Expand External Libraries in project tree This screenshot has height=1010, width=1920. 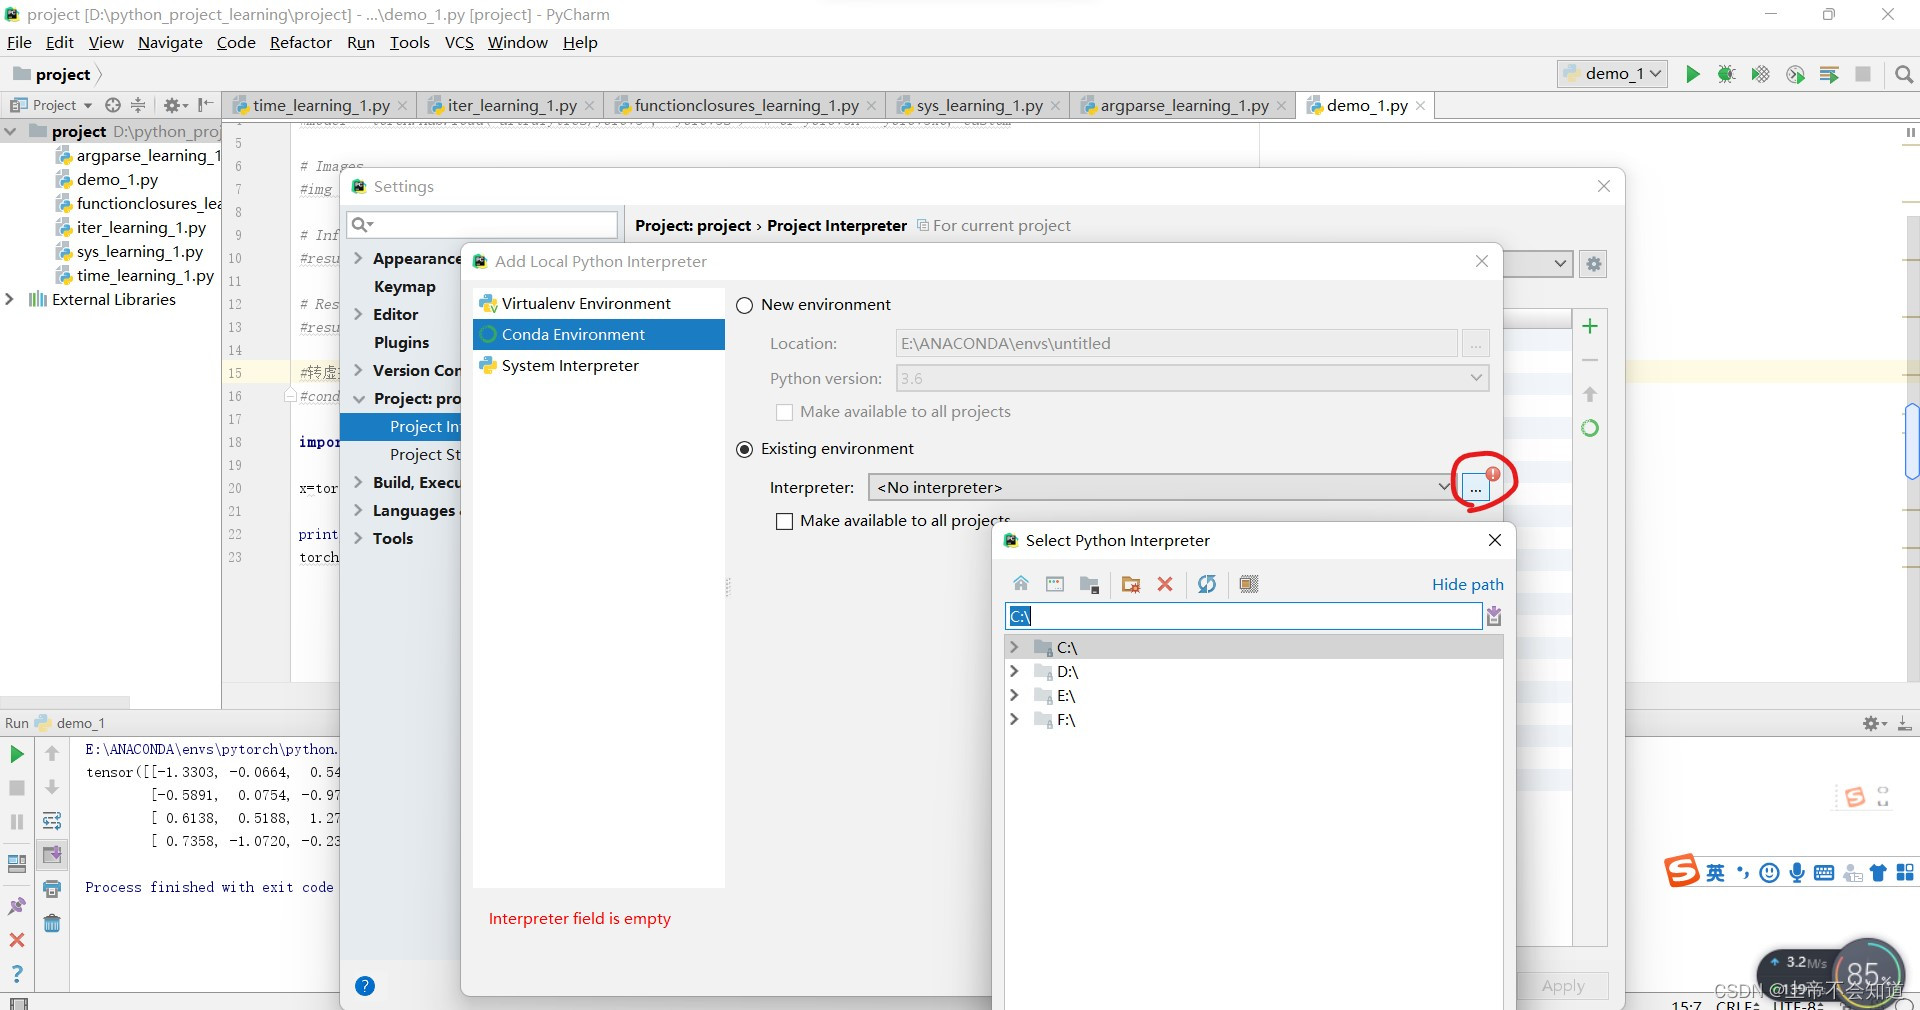(x=10, y=299)
